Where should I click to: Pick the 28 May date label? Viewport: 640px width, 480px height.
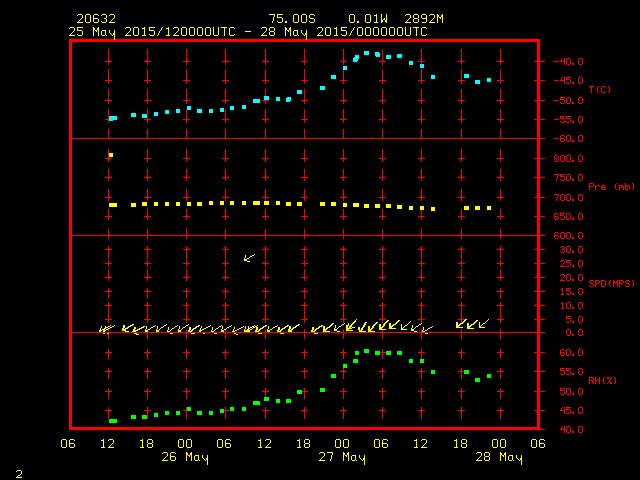coord(498,457)
